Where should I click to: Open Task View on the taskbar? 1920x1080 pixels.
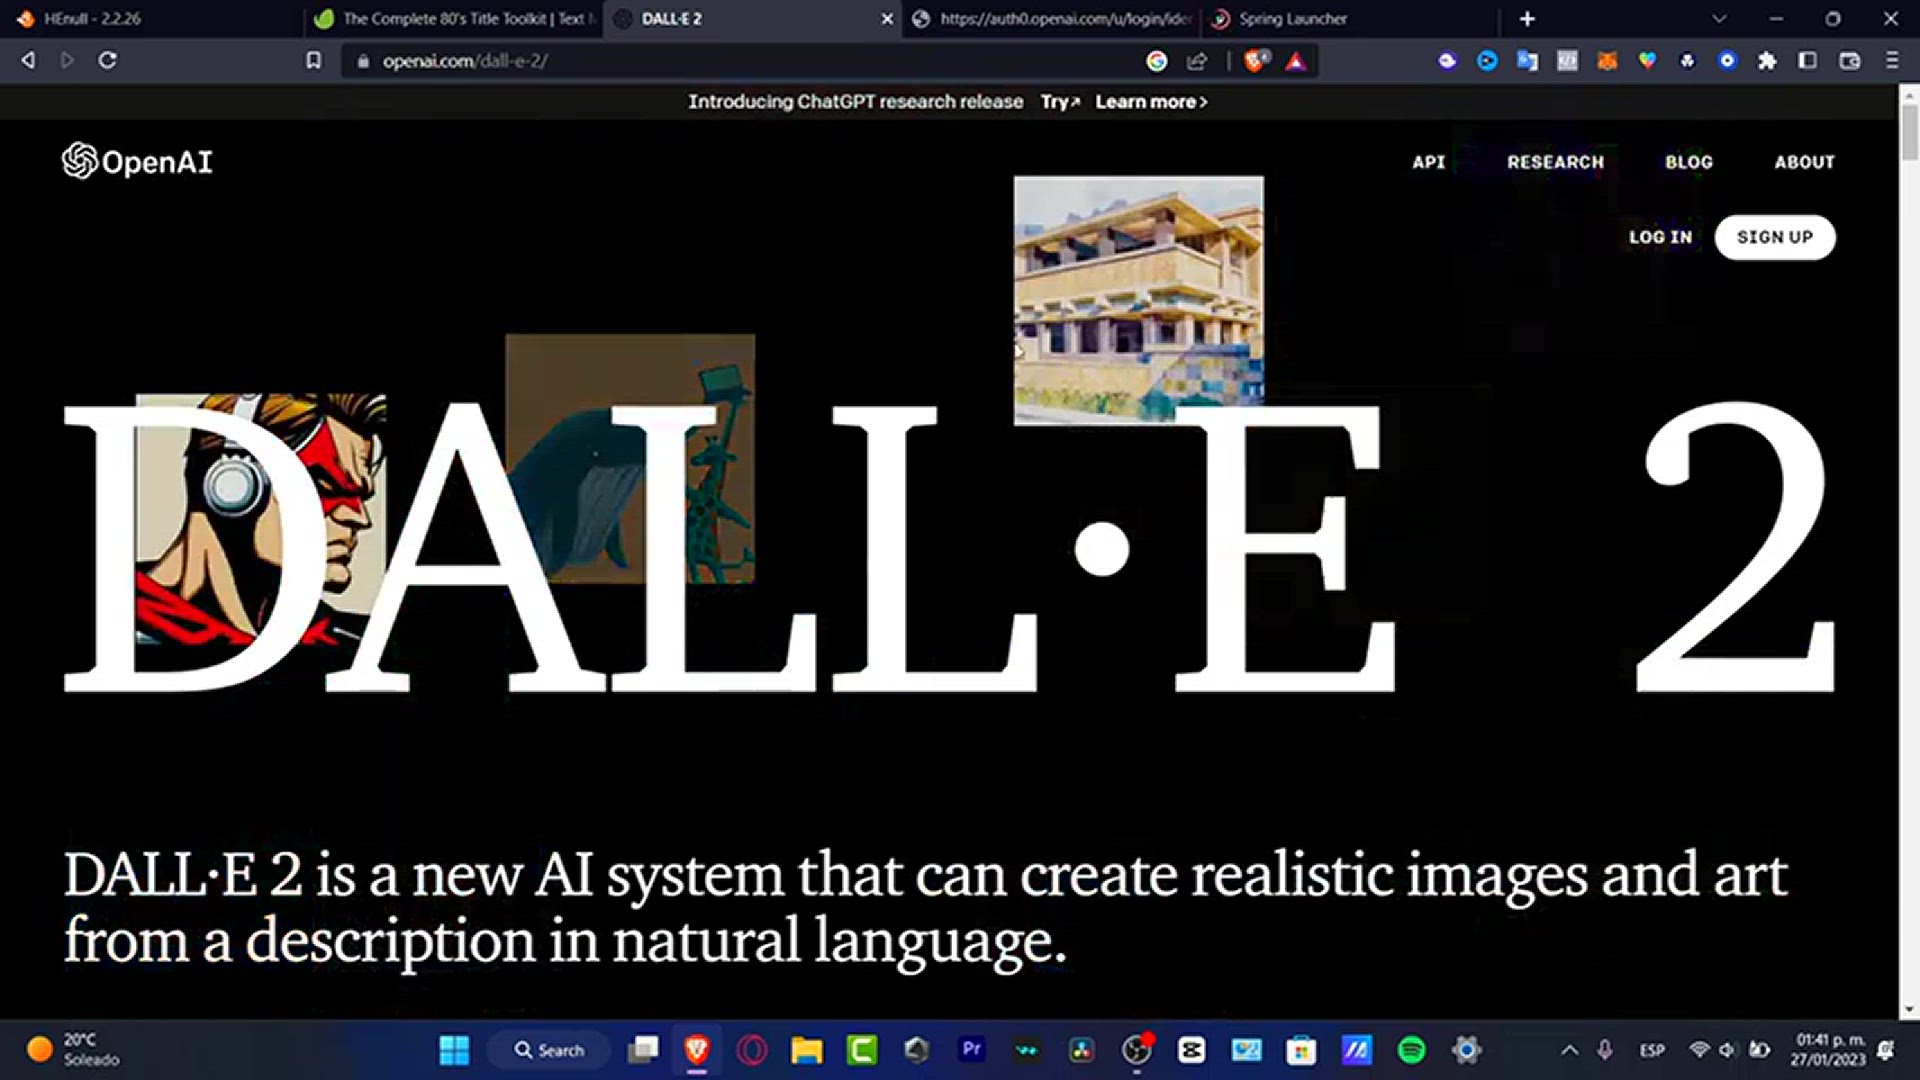tap(643, 1050)
